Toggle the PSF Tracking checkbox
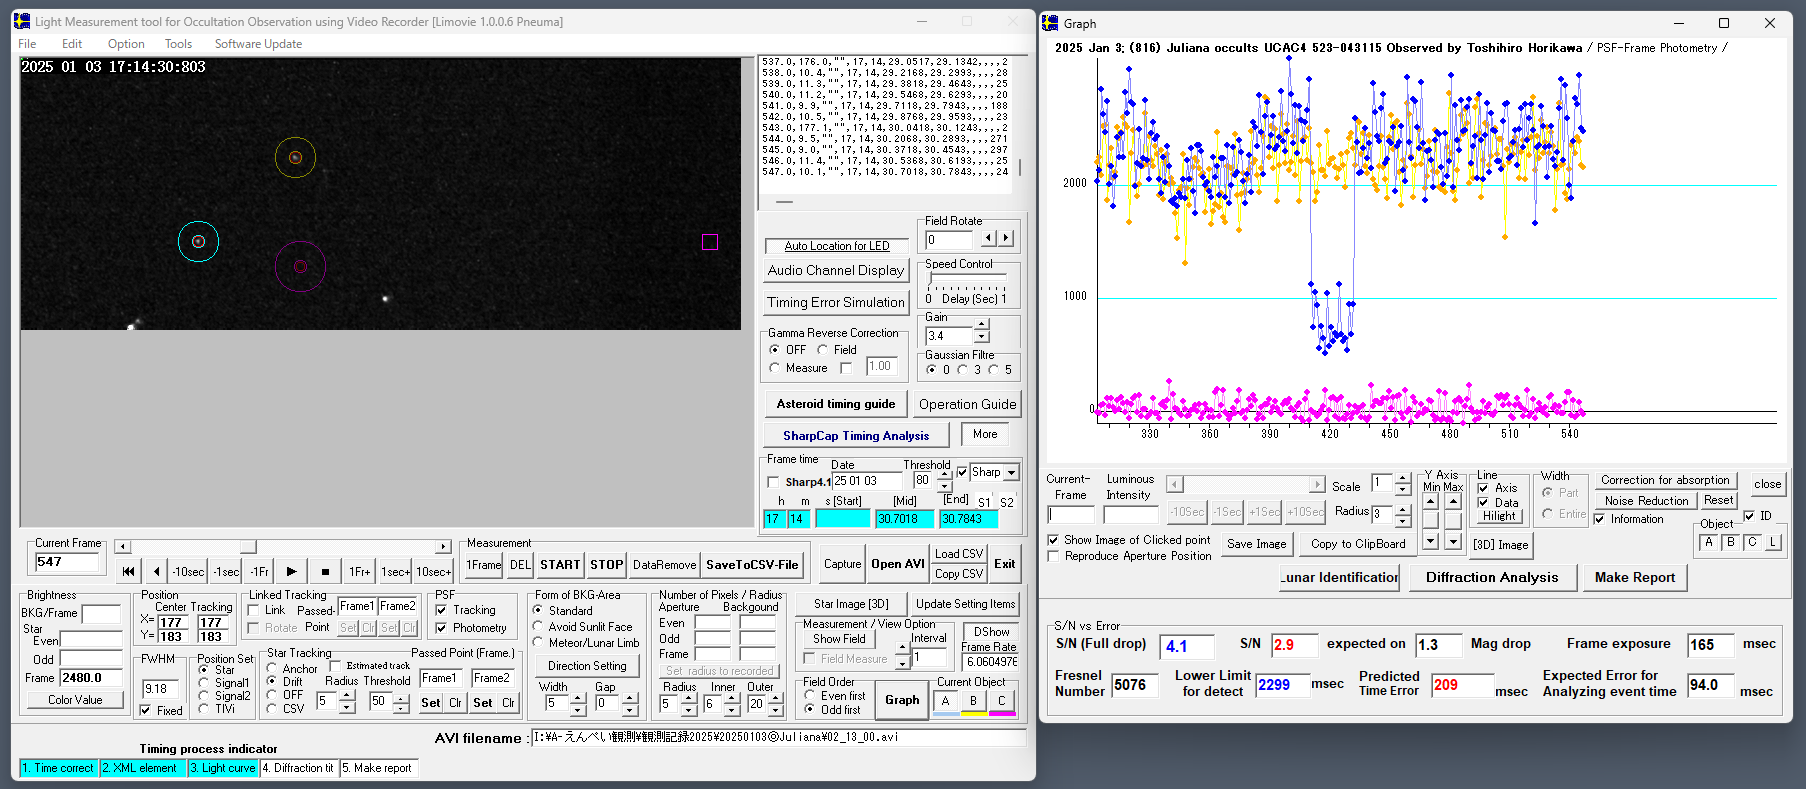The height and width of the screenshot is (789, 1806). (442, 610)
